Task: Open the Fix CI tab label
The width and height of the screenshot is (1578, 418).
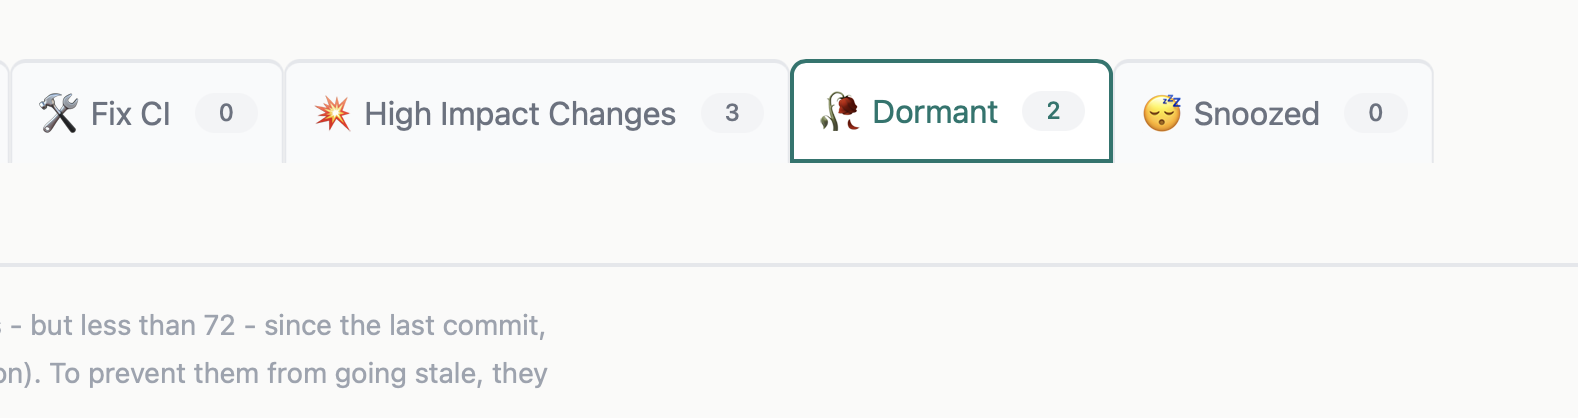Action: point(130,114)
